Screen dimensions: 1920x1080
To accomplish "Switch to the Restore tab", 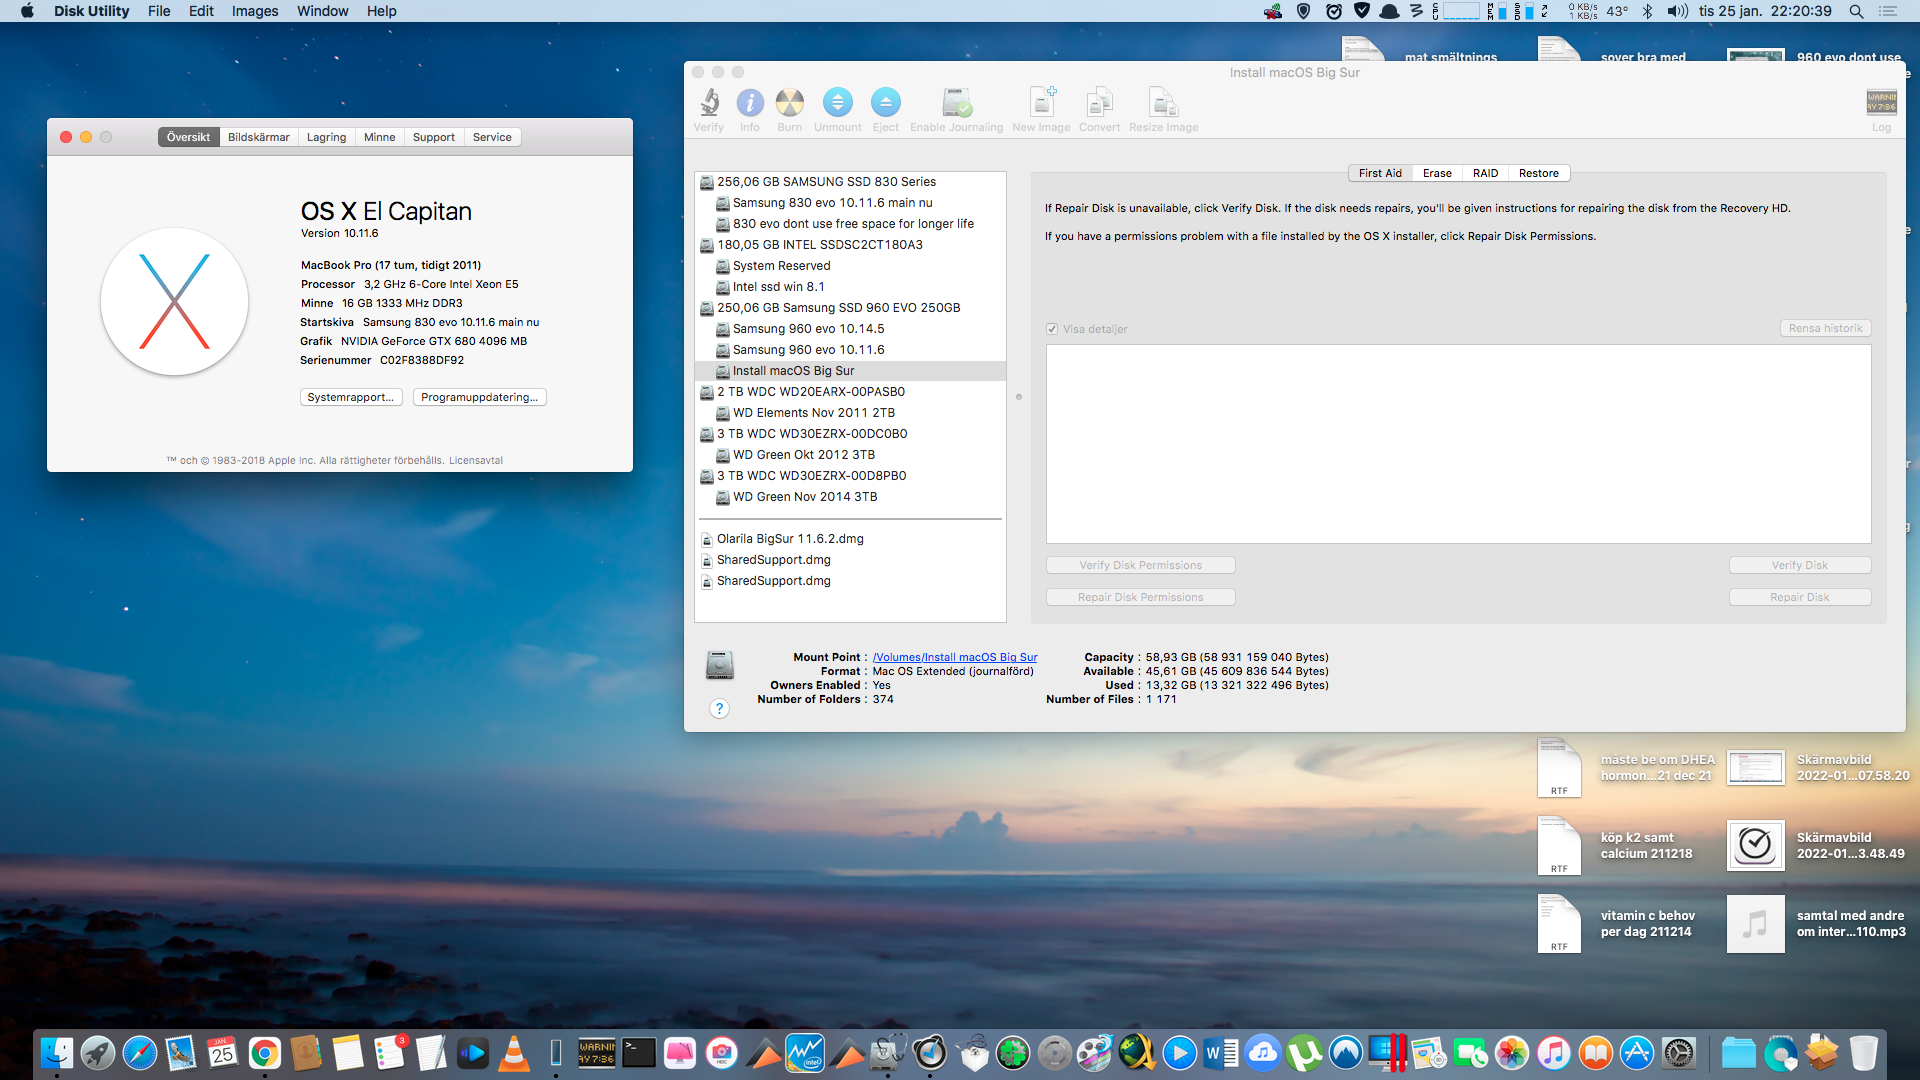I will click(x=1538, y=173).
